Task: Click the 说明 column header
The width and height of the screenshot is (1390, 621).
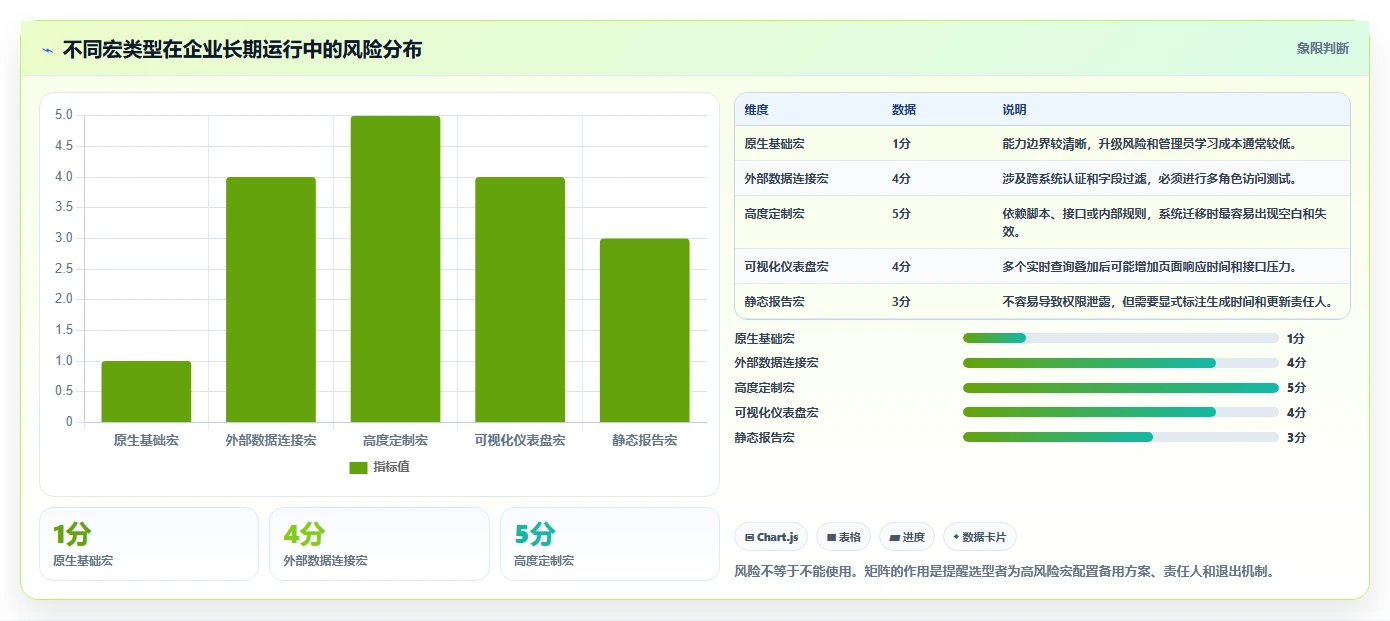Action: pyautogui.click(x=1015, y=110)
